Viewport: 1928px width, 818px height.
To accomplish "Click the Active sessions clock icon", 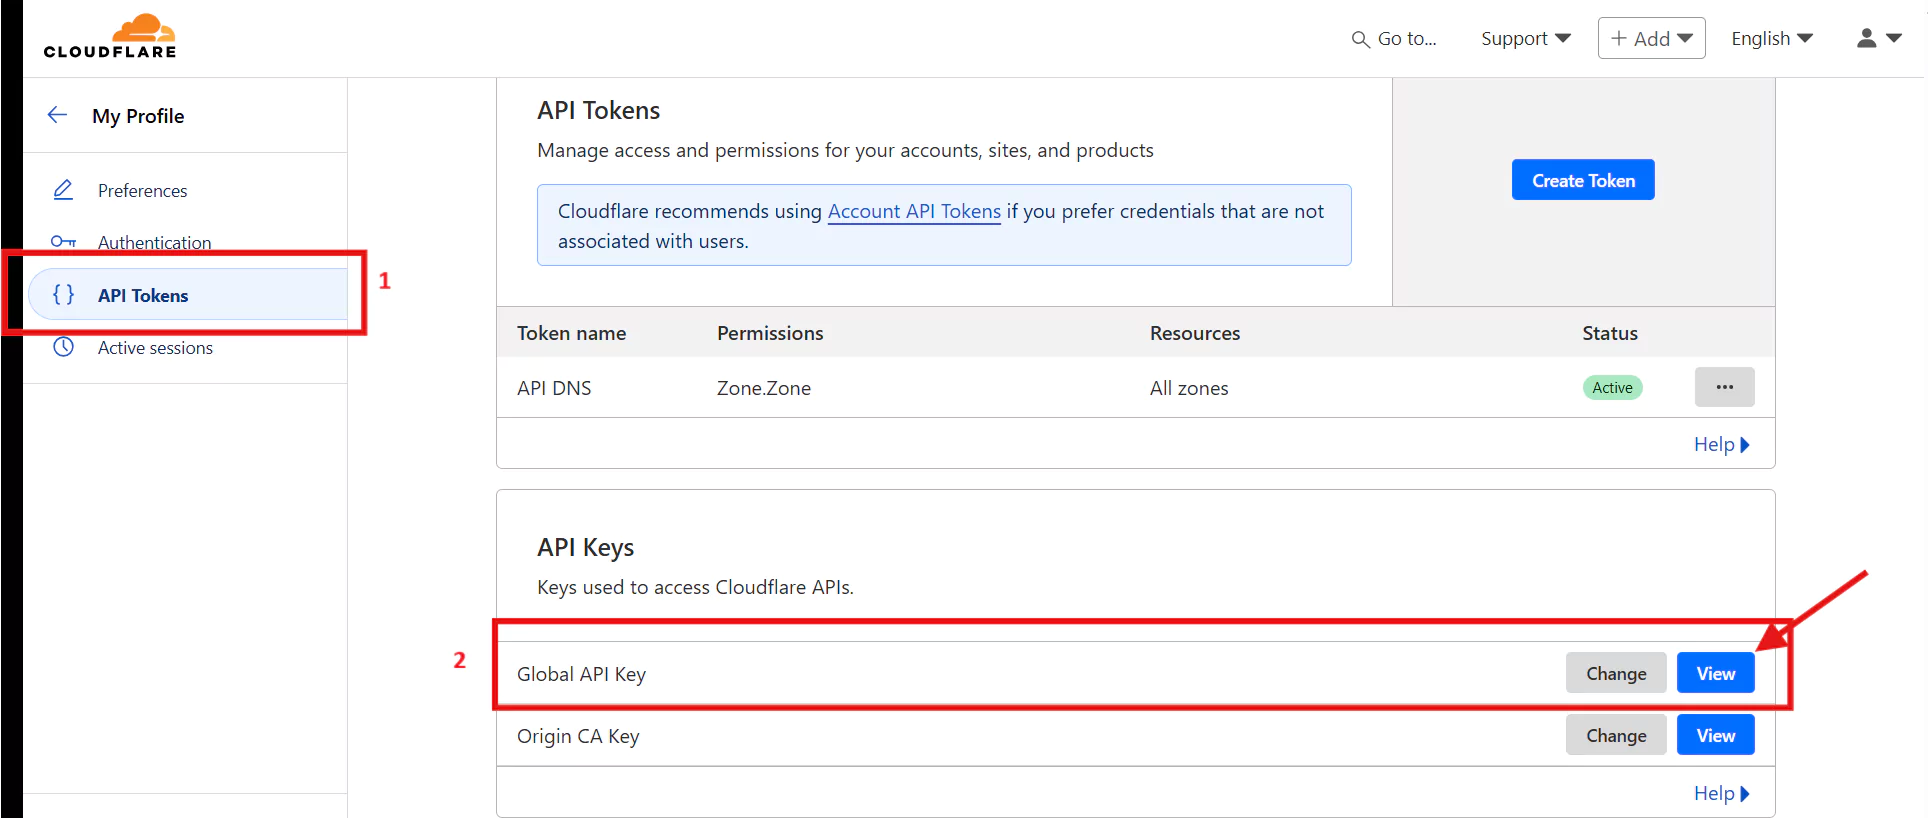I will click(x=63, y=347).
